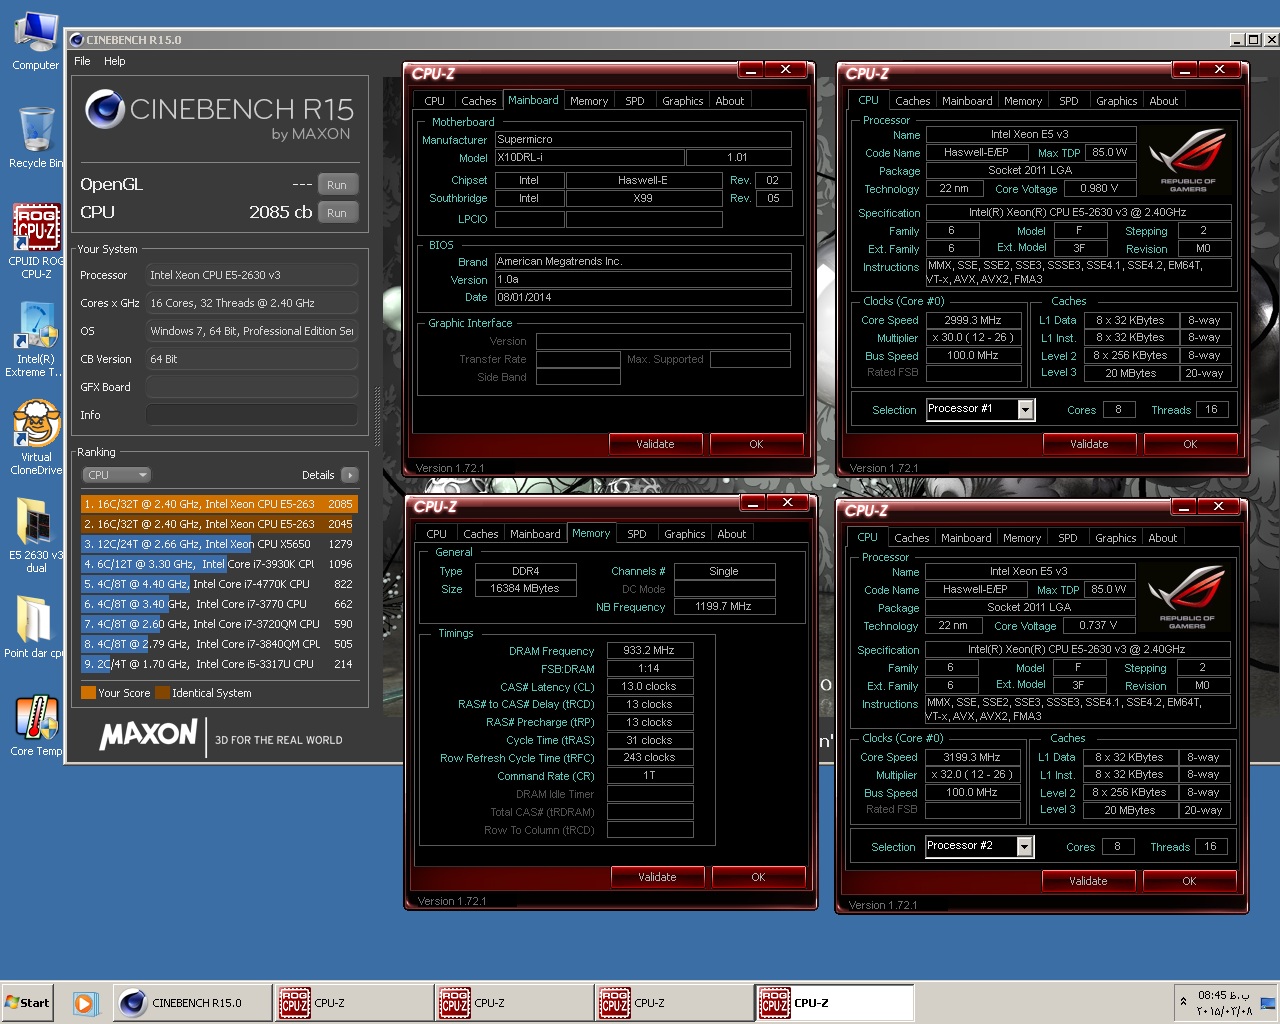The height and width of the screenshot is (1024, 1280).
Task: Open Mainboard tab in Memory CPU-Z window
Action: tap(535, 534)
